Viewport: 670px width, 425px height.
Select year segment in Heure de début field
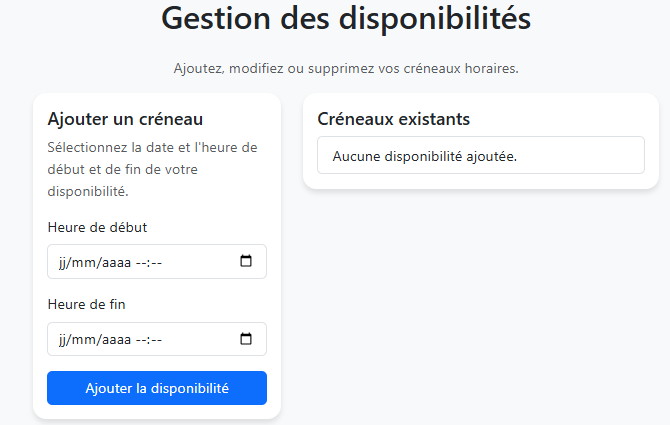(x=114, y=262)
